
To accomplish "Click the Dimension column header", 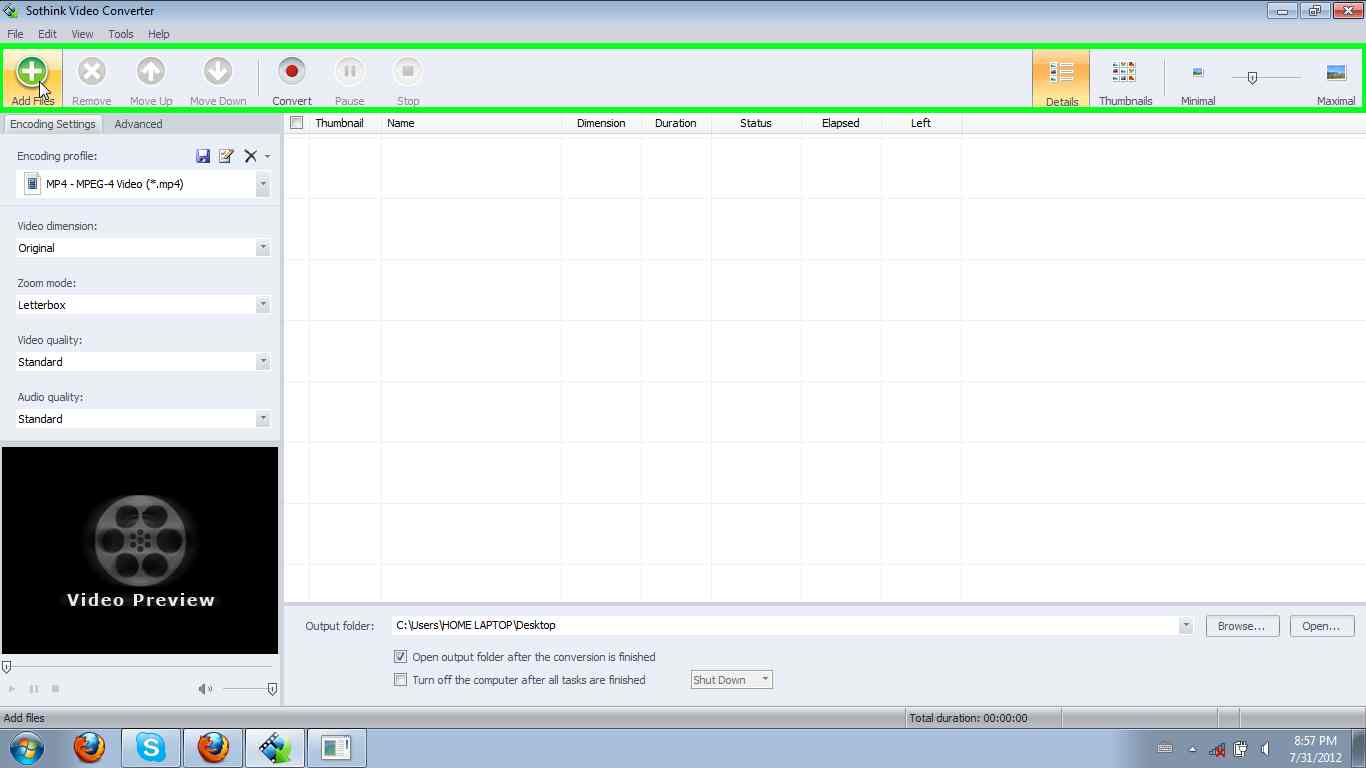I will click(601, 123).
